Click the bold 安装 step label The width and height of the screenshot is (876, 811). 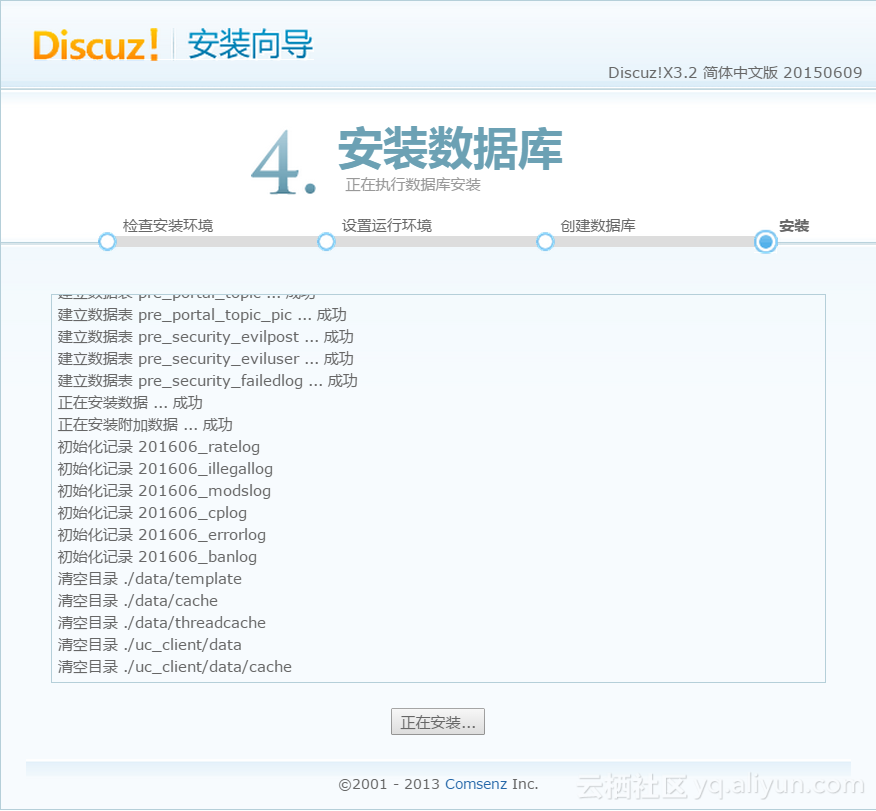click(794, 226)
